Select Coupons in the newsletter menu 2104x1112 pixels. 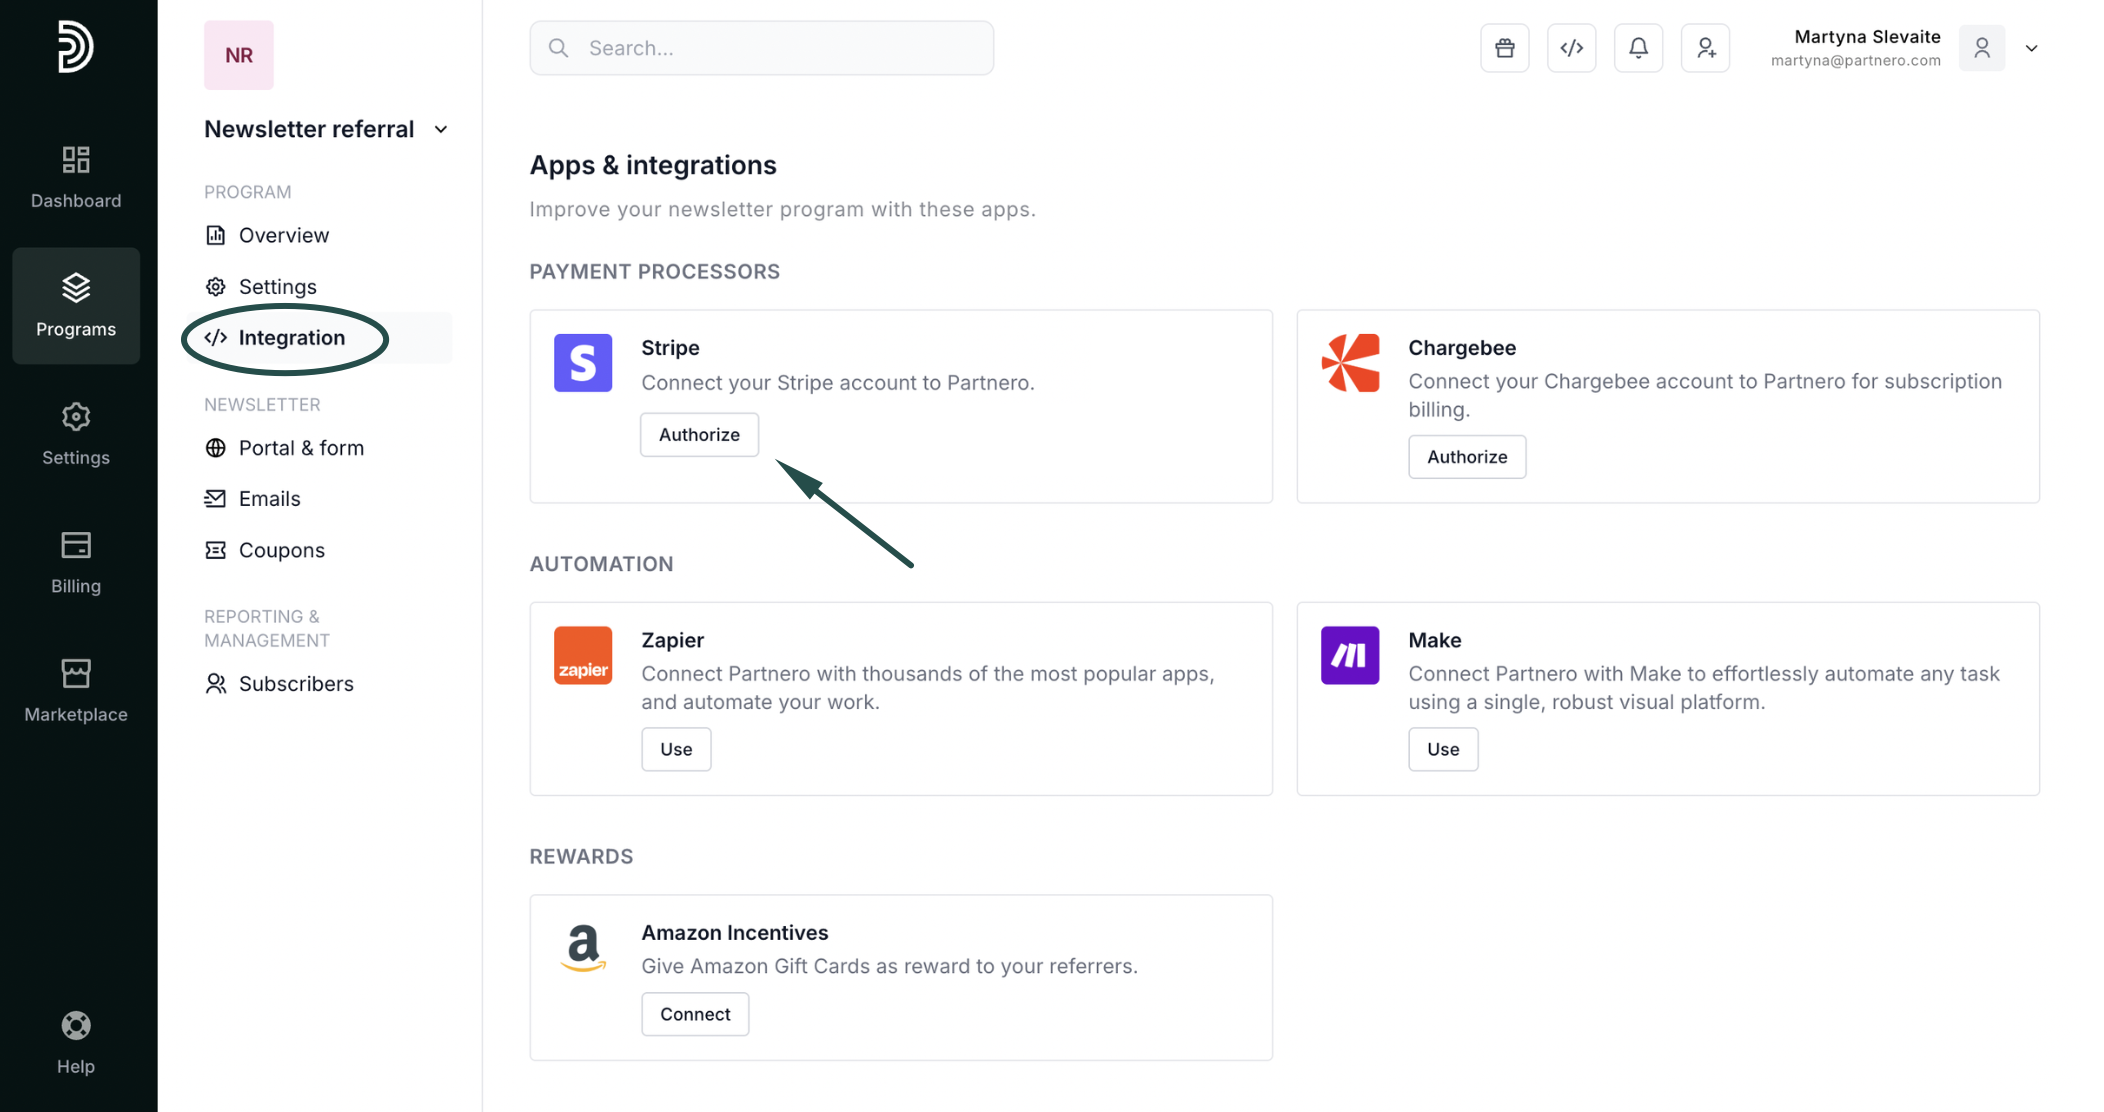(281, 550)
